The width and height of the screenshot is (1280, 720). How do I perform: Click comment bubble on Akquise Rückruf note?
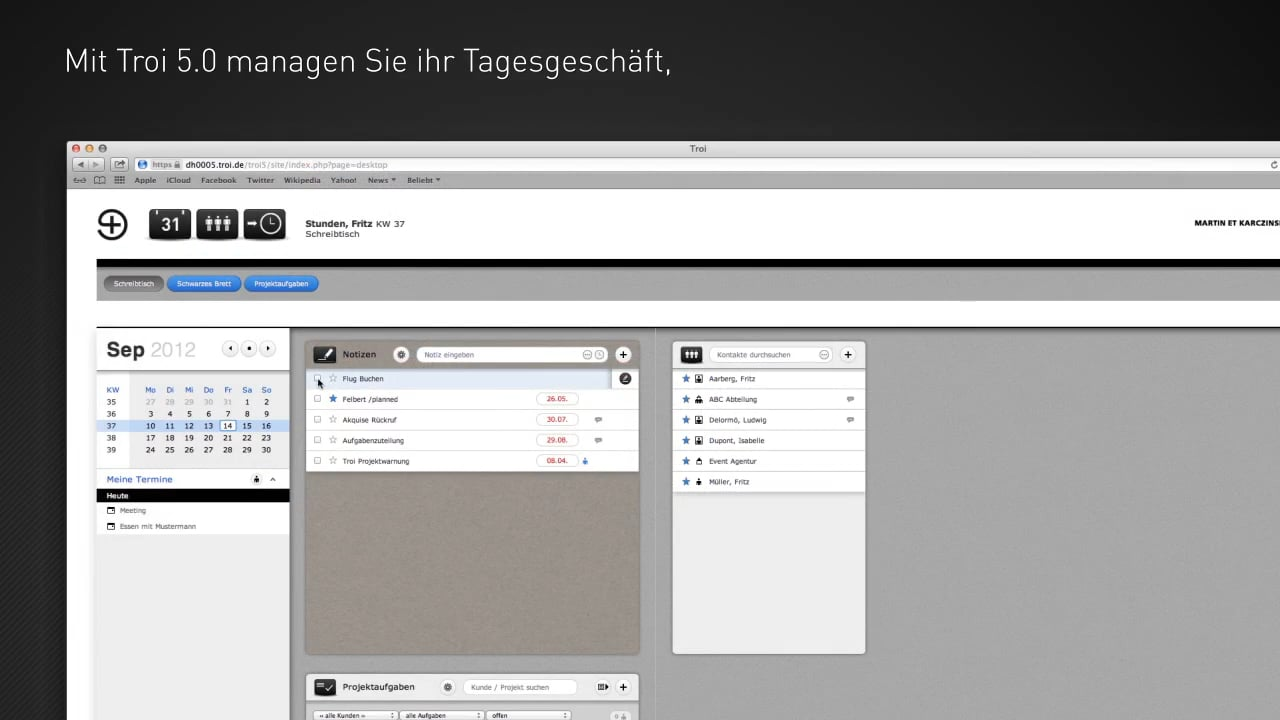click(x=598, y=420)
